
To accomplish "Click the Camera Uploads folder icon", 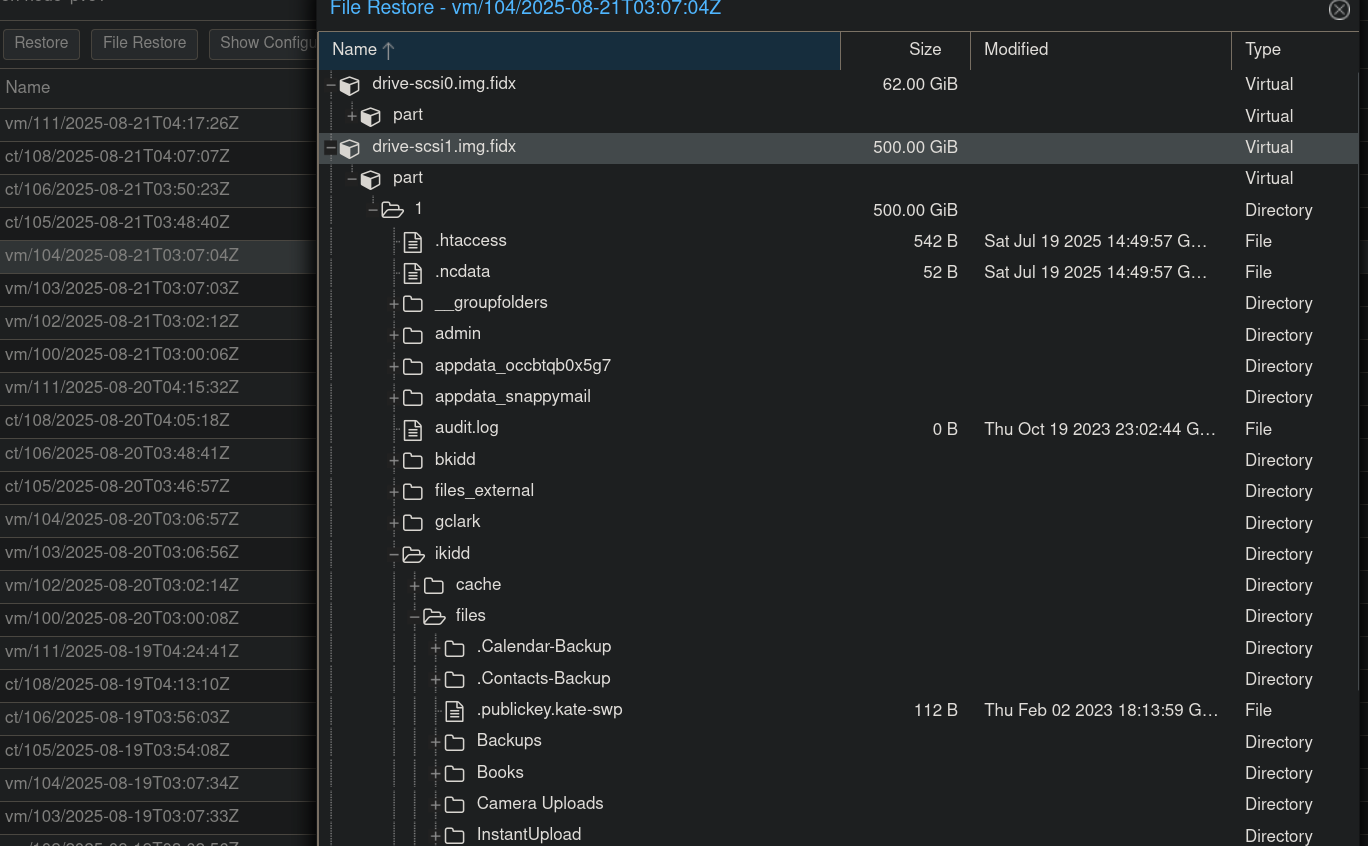I will [x=454, y=804].
